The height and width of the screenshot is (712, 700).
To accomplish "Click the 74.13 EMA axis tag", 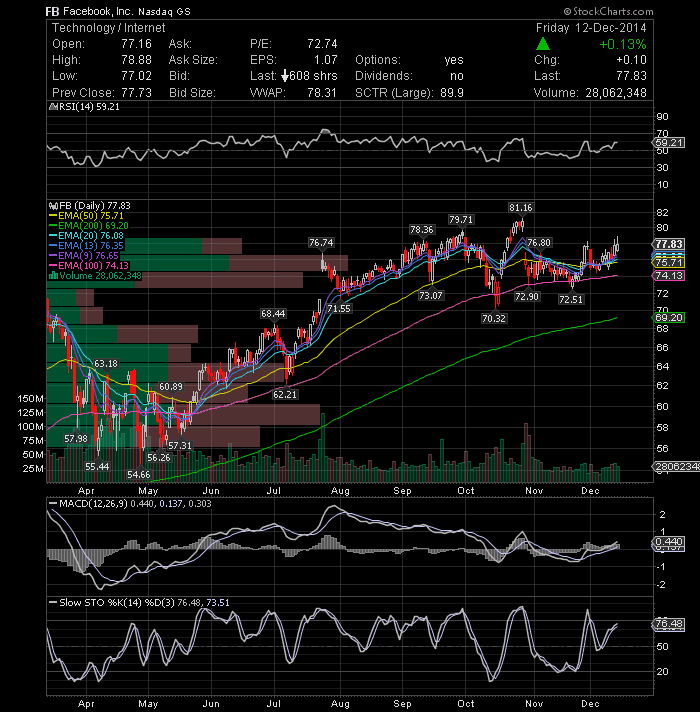I will point(668,276).
